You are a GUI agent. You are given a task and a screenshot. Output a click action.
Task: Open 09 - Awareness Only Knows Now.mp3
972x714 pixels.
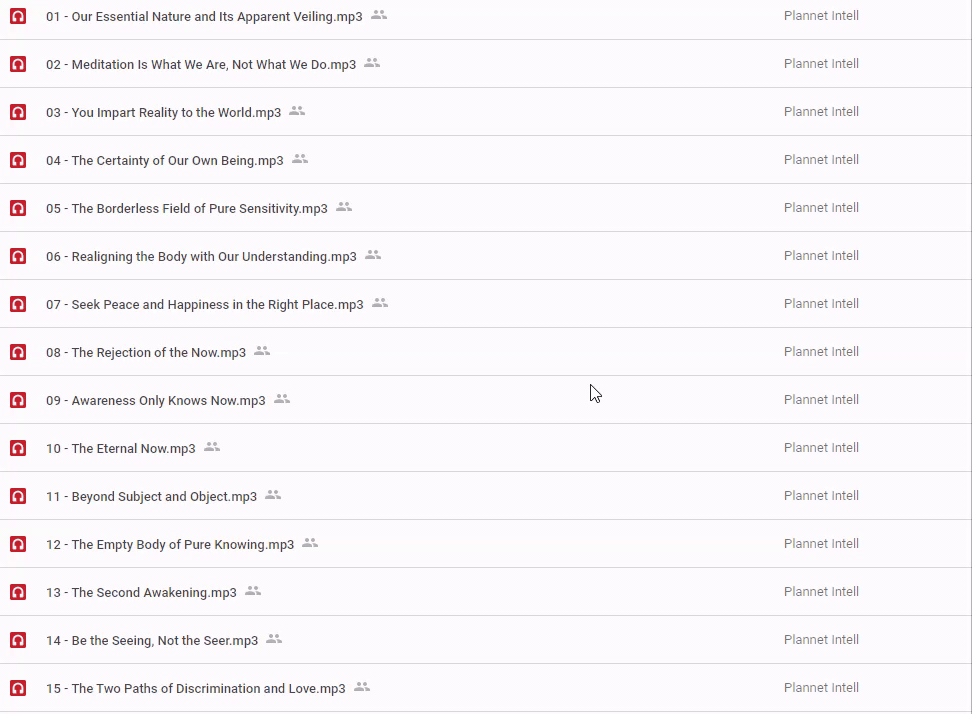155,400
